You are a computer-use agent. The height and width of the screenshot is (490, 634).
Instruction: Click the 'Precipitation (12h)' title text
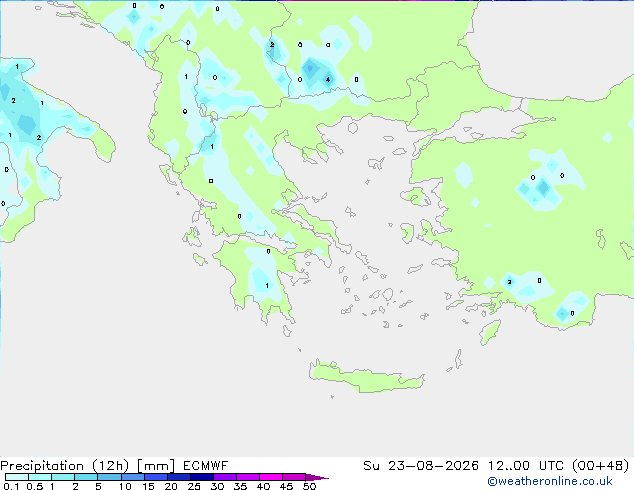click(x=65, y=466)
